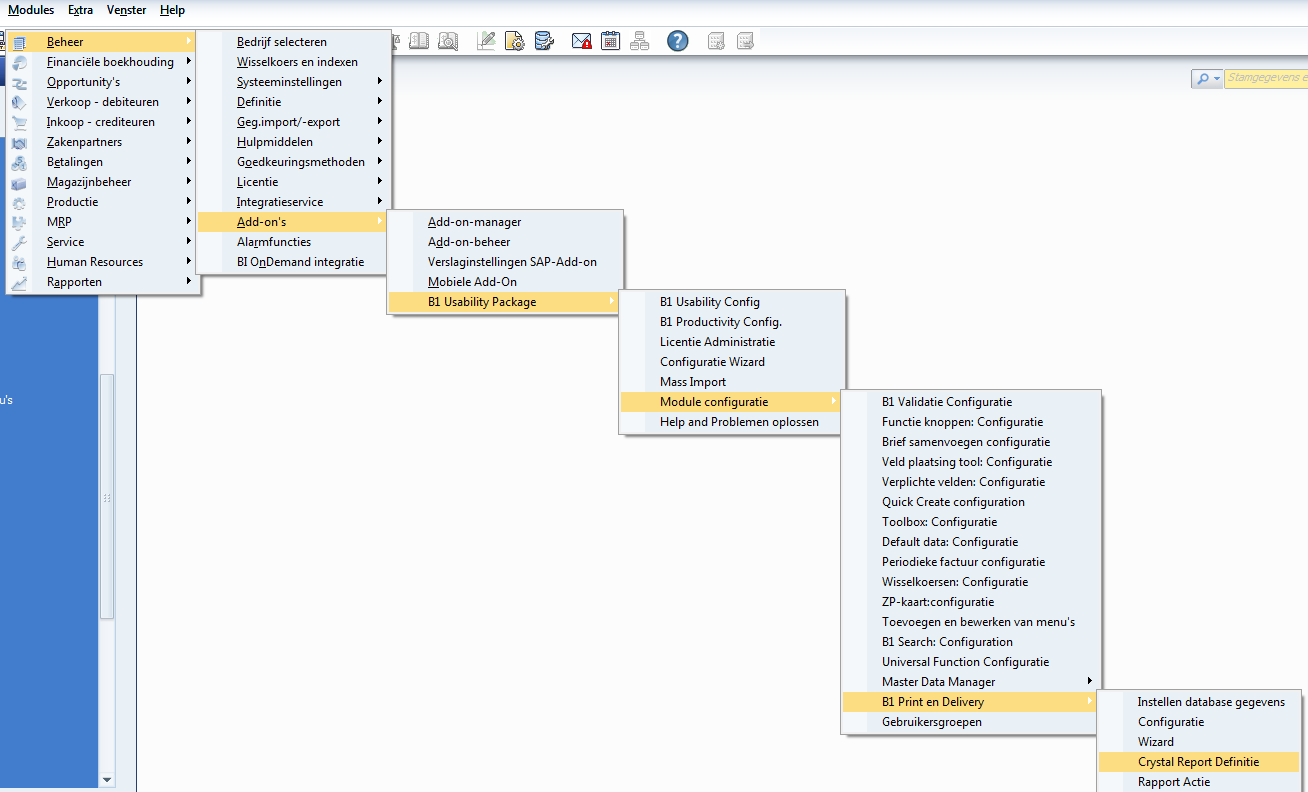Click the Inkoop shopping cart icon
This screenshot has height=792, width=1308.
[19, 122]
